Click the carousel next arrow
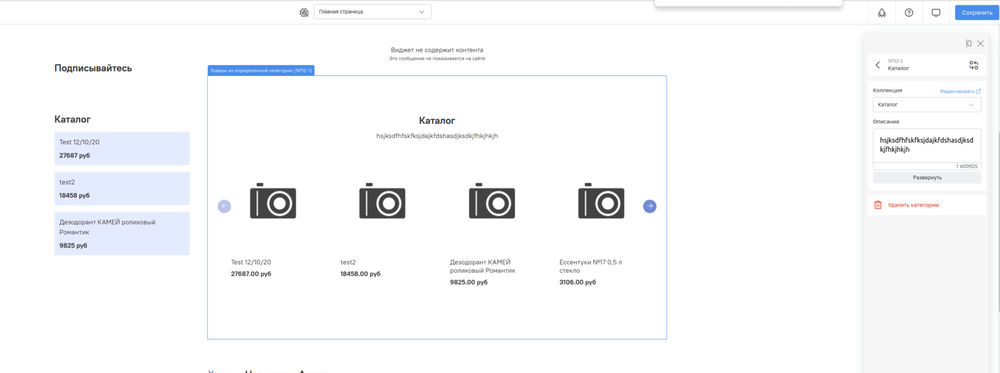This screenshot has height=373, width=1000. [649, 206]
